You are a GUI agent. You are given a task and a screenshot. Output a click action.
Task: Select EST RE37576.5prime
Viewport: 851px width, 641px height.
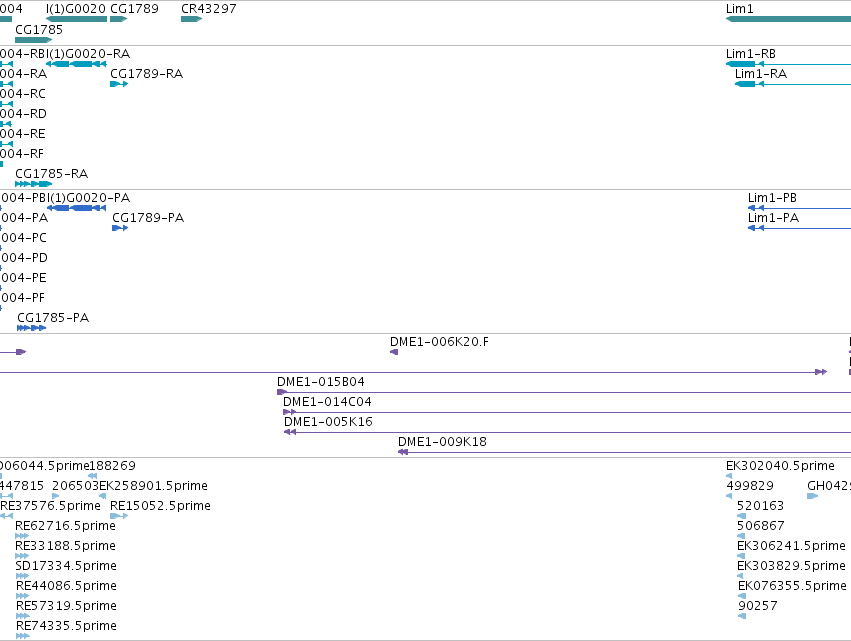(6, 516)
